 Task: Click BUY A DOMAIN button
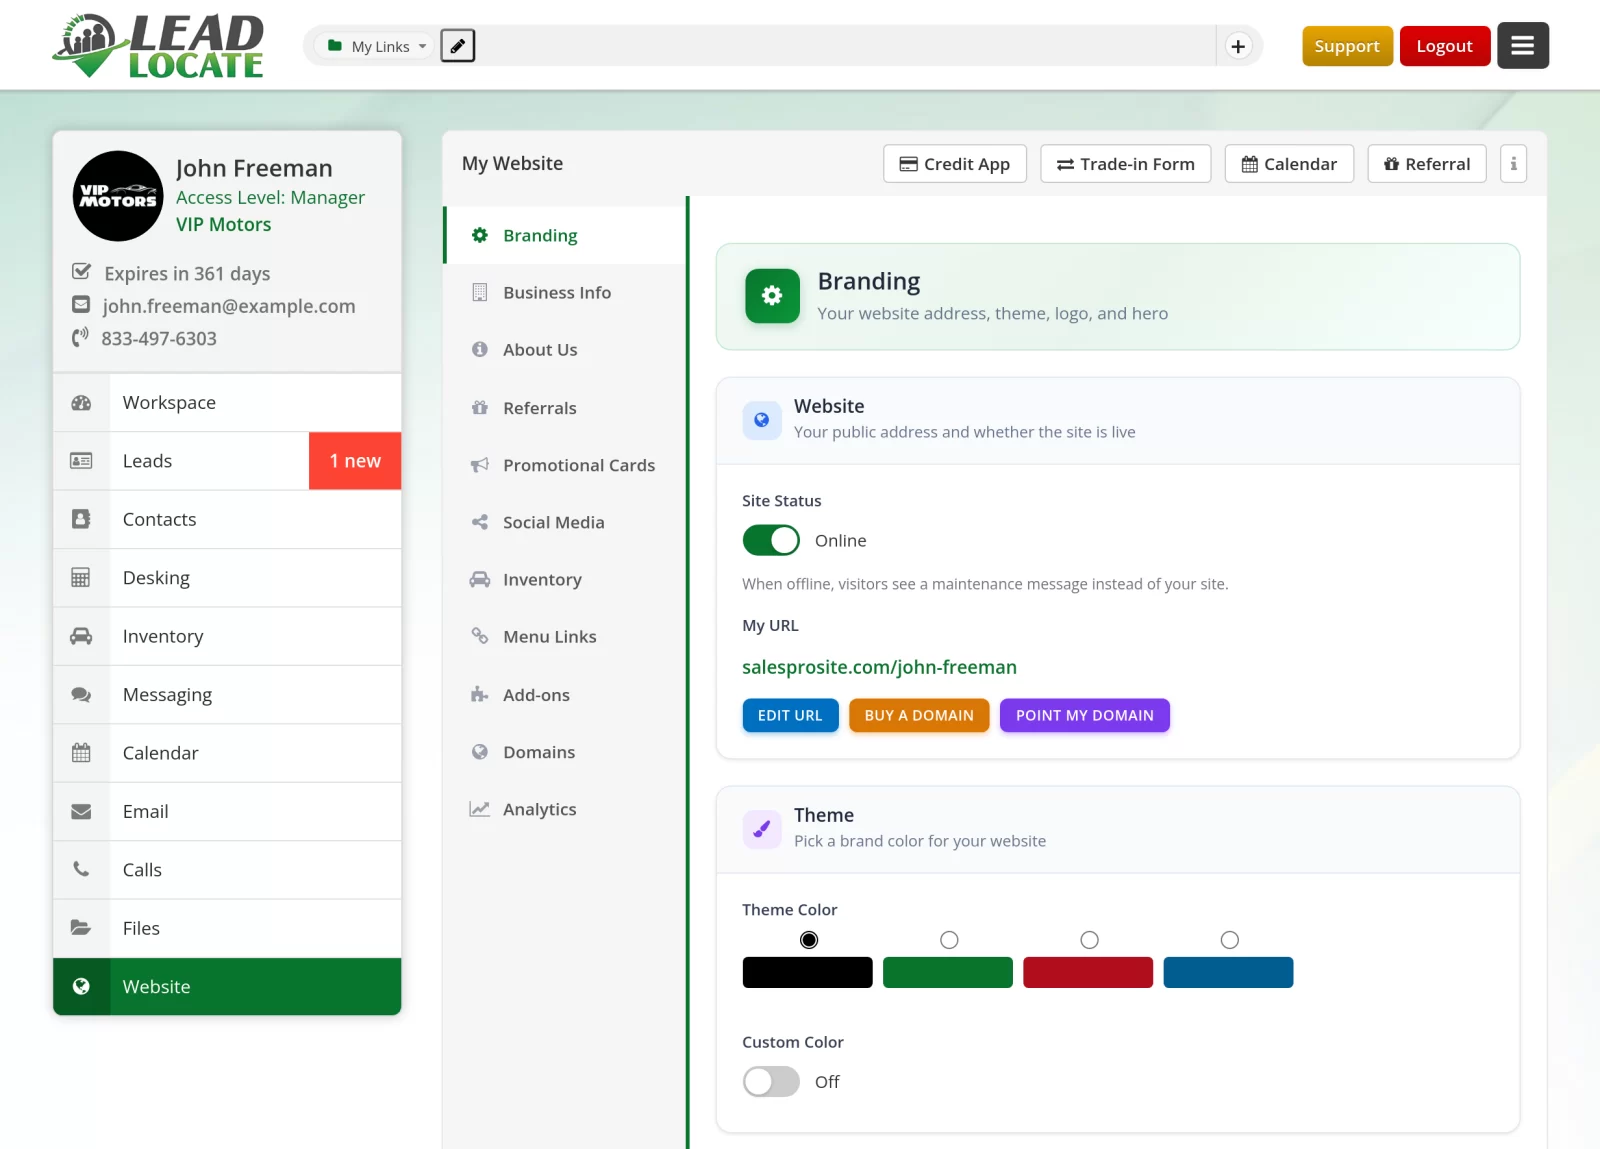[919, 715]
